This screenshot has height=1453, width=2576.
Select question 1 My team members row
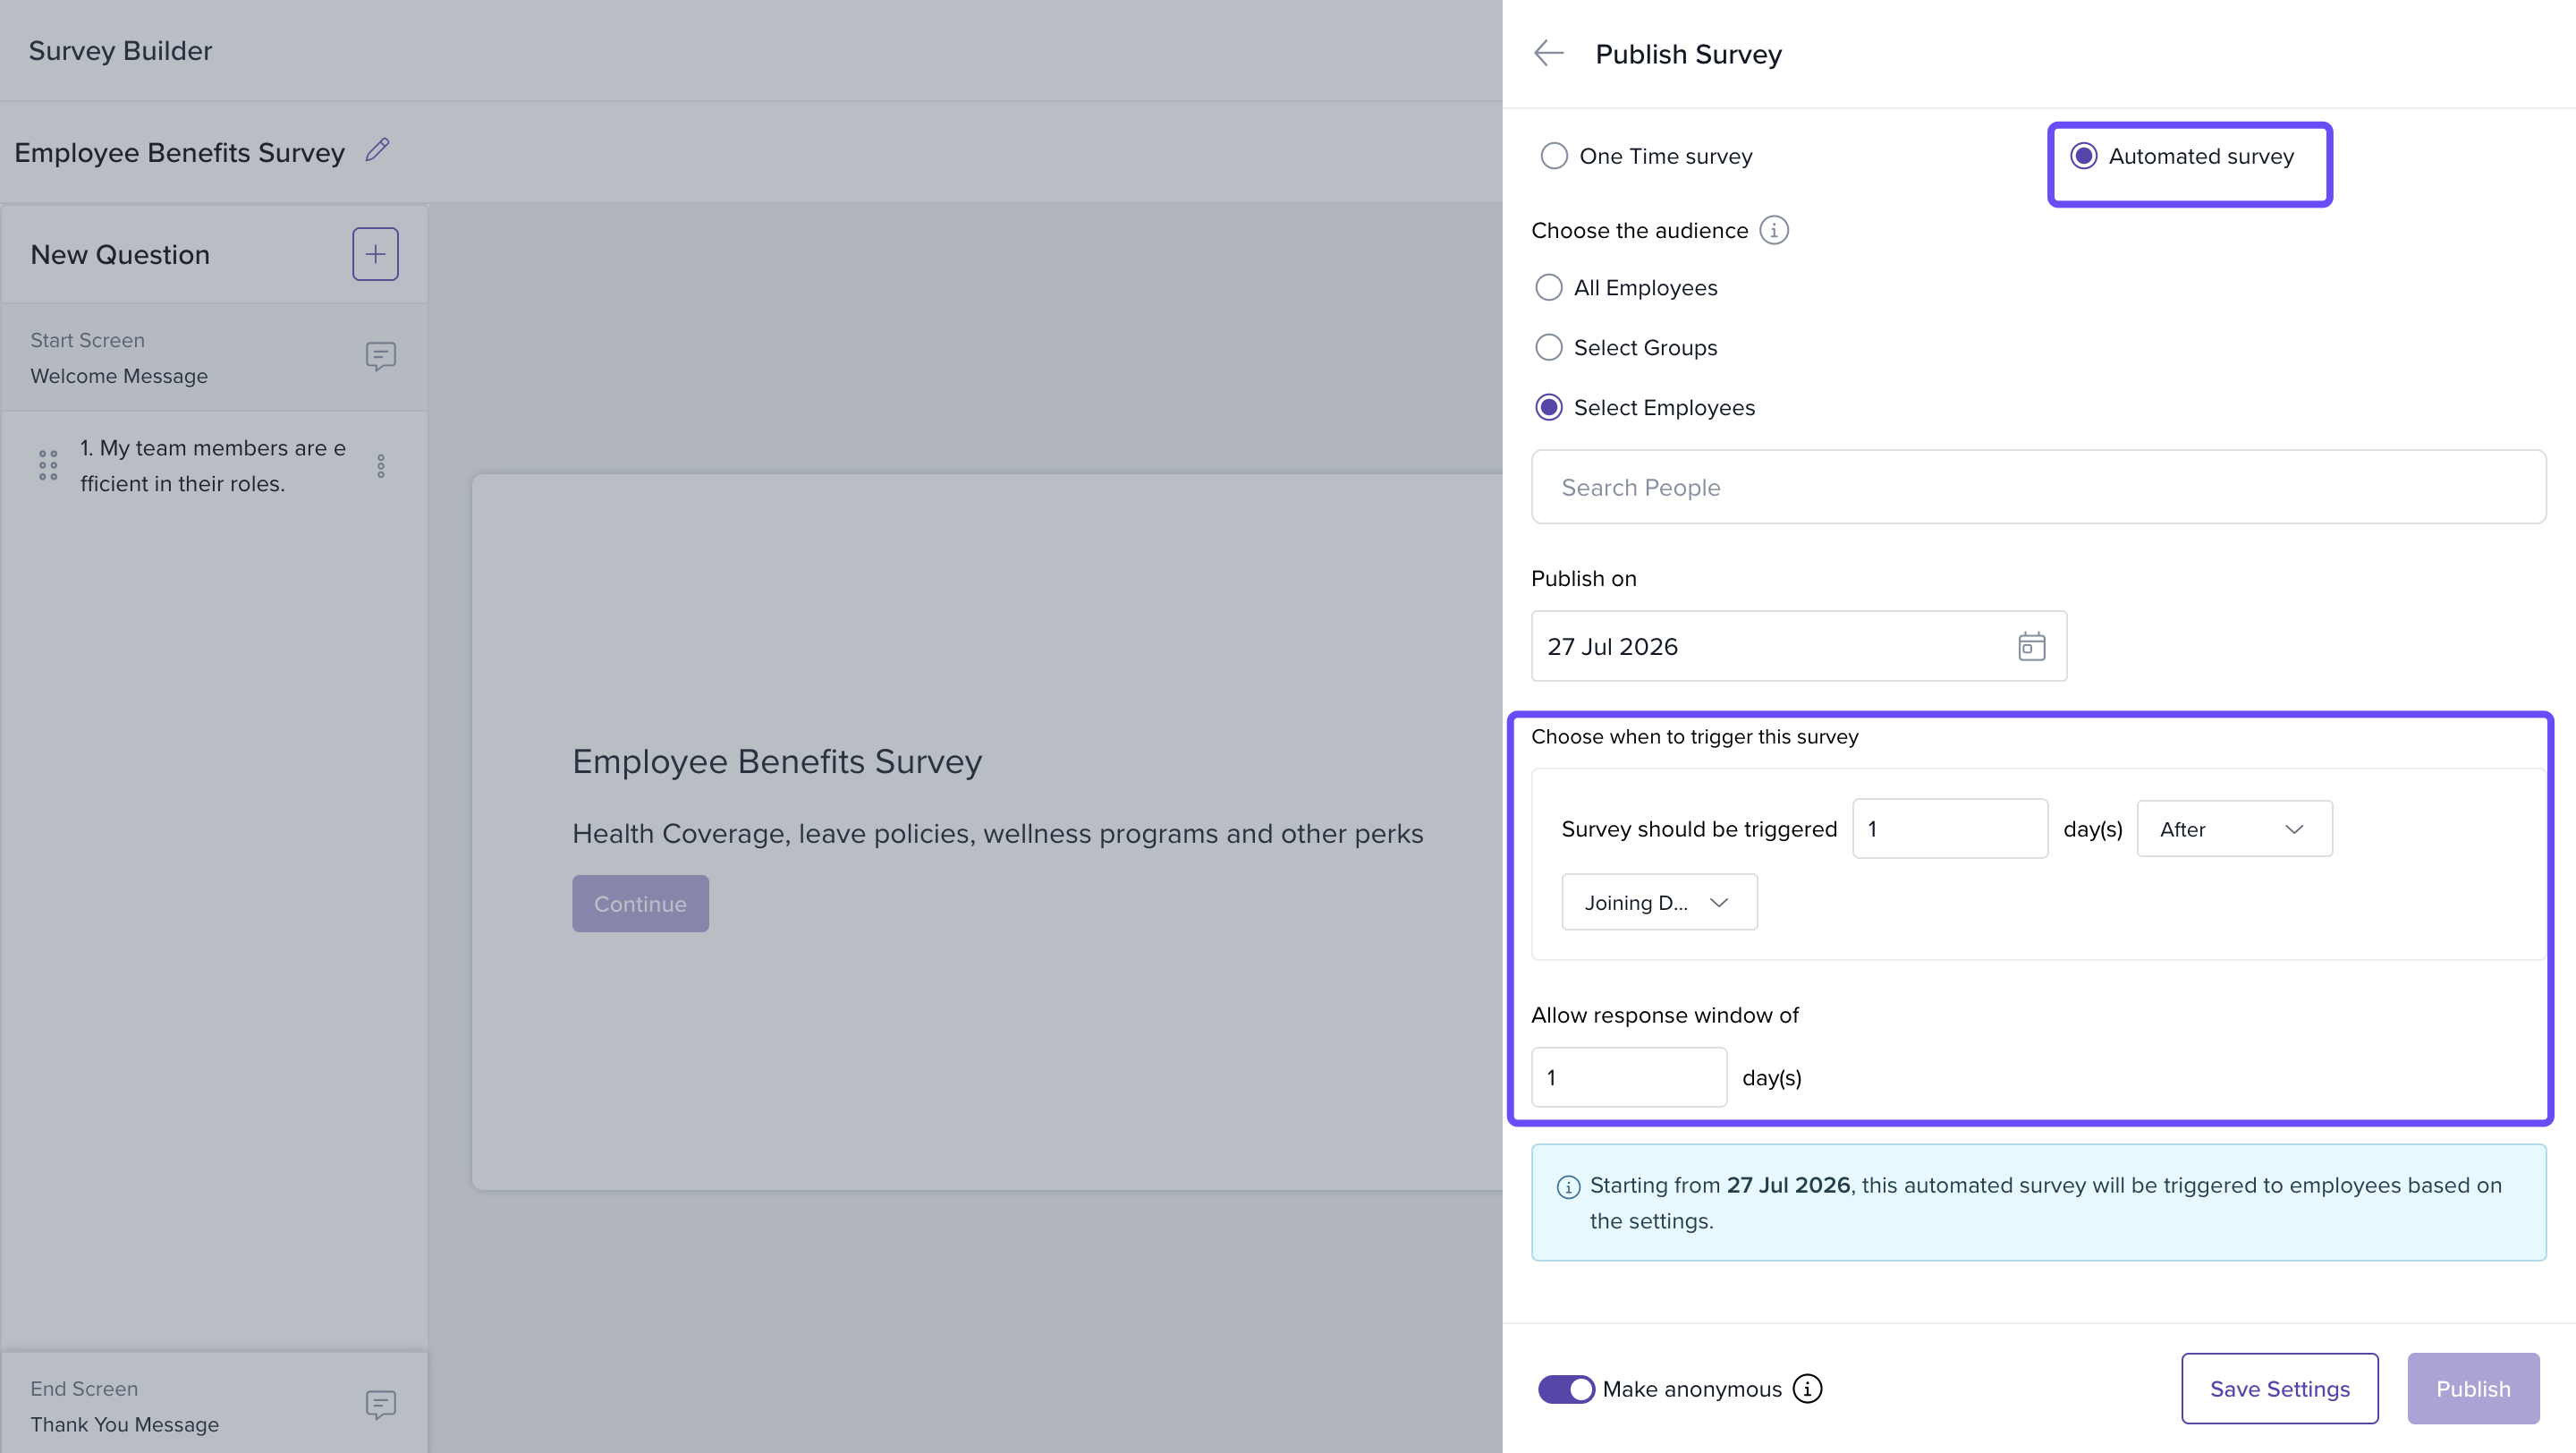(214, 466)
